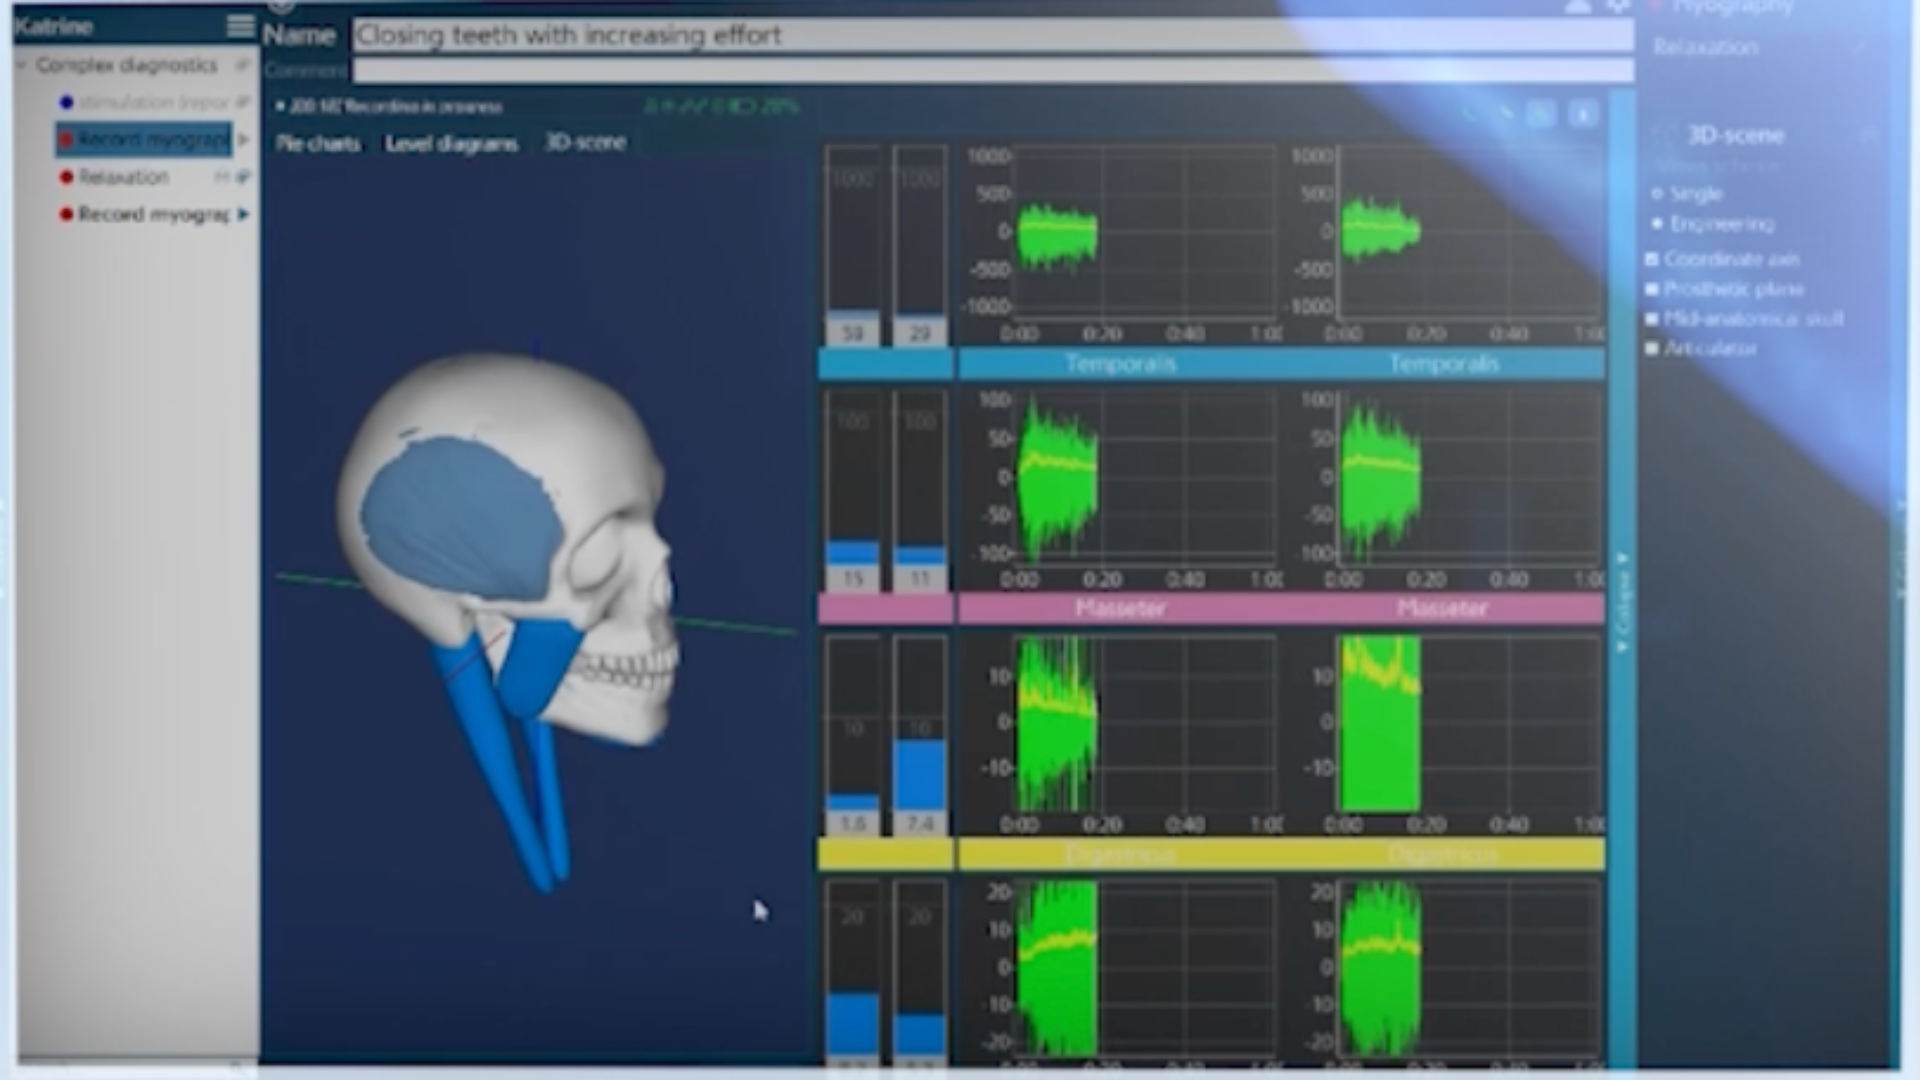Select the Relaxation step in the tree
Viewport: 1920px width, 1080px height.
pyautogui.click(x=124, y=177)
